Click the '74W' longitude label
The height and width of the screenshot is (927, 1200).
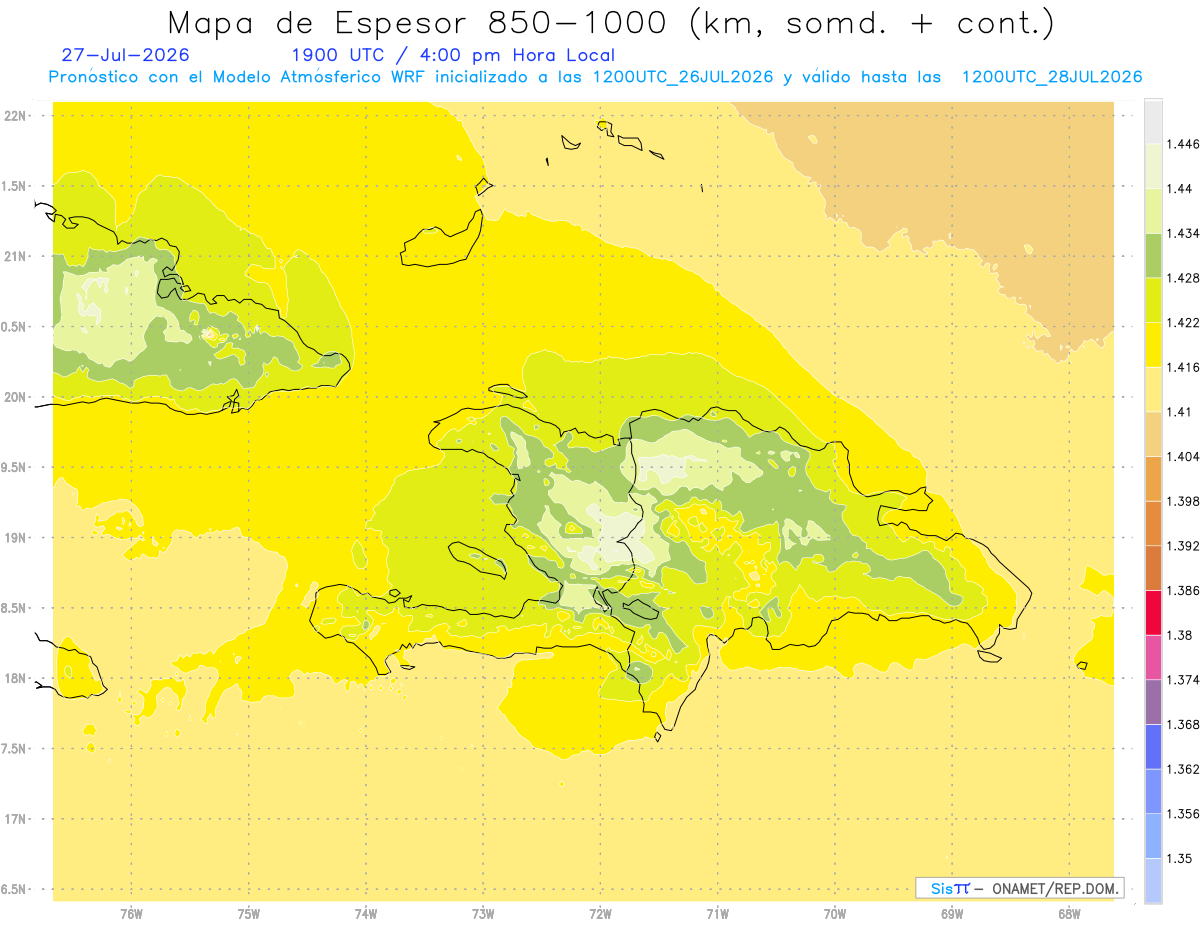point(366,914)
